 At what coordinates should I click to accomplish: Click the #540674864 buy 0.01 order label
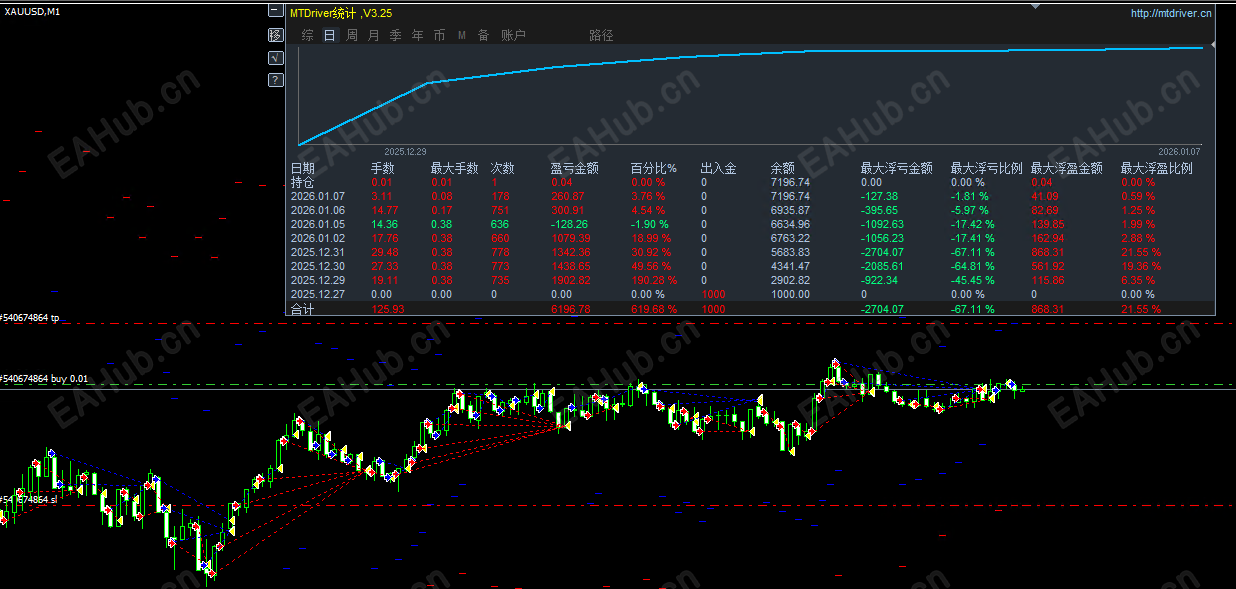(x=44, y=380)
